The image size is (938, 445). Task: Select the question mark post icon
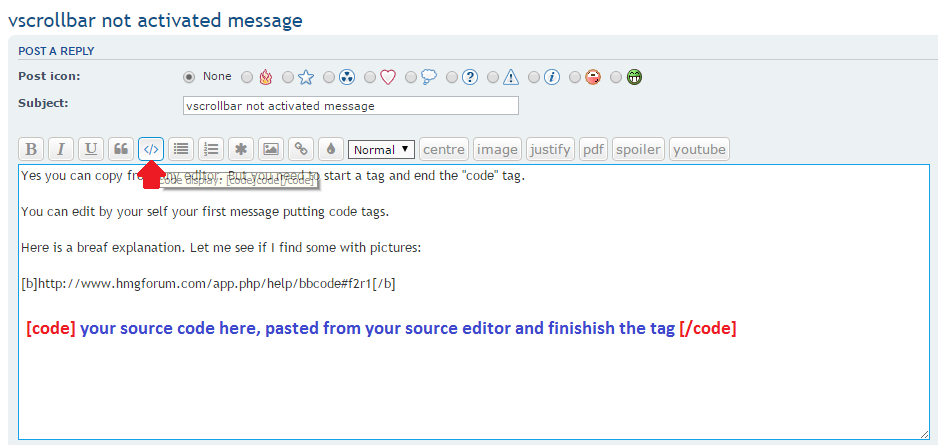(452, 77)
